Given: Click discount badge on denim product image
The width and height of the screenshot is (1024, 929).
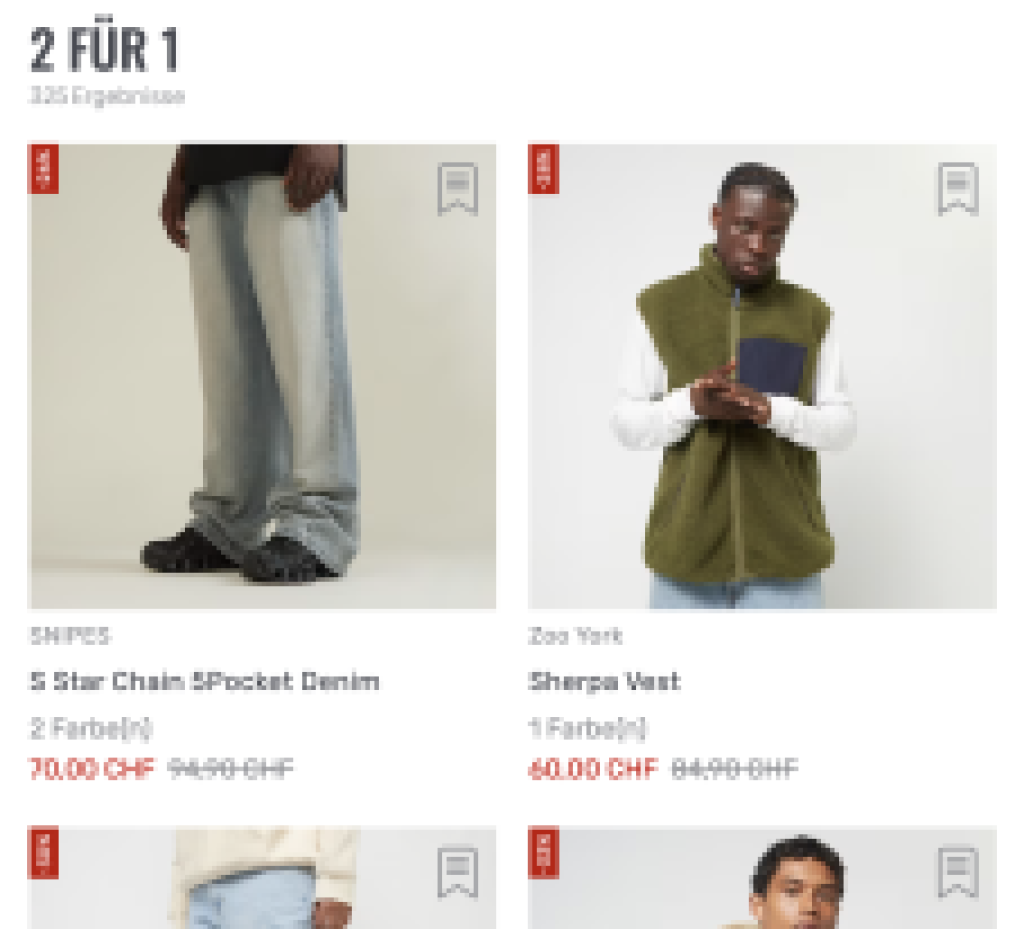Looking at the screenshot, I should click(x=43, y=169).
